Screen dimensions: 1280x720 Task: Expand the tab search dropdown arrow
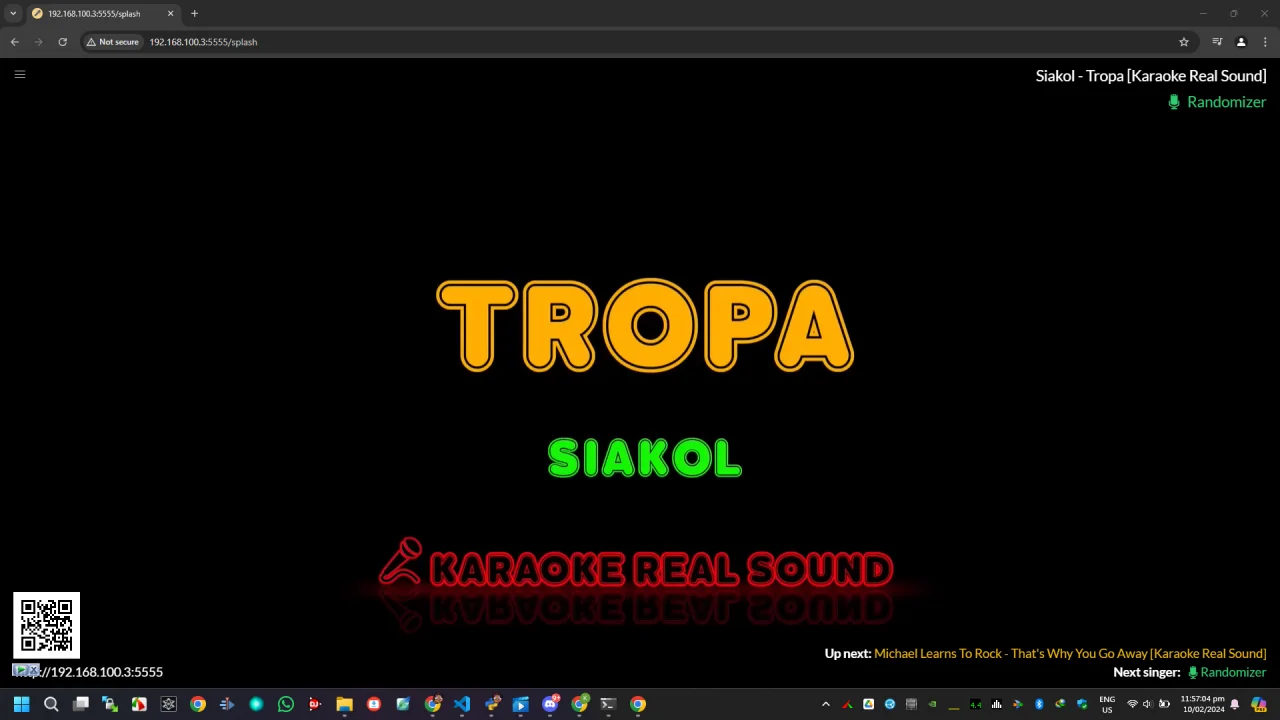(13, 14)
